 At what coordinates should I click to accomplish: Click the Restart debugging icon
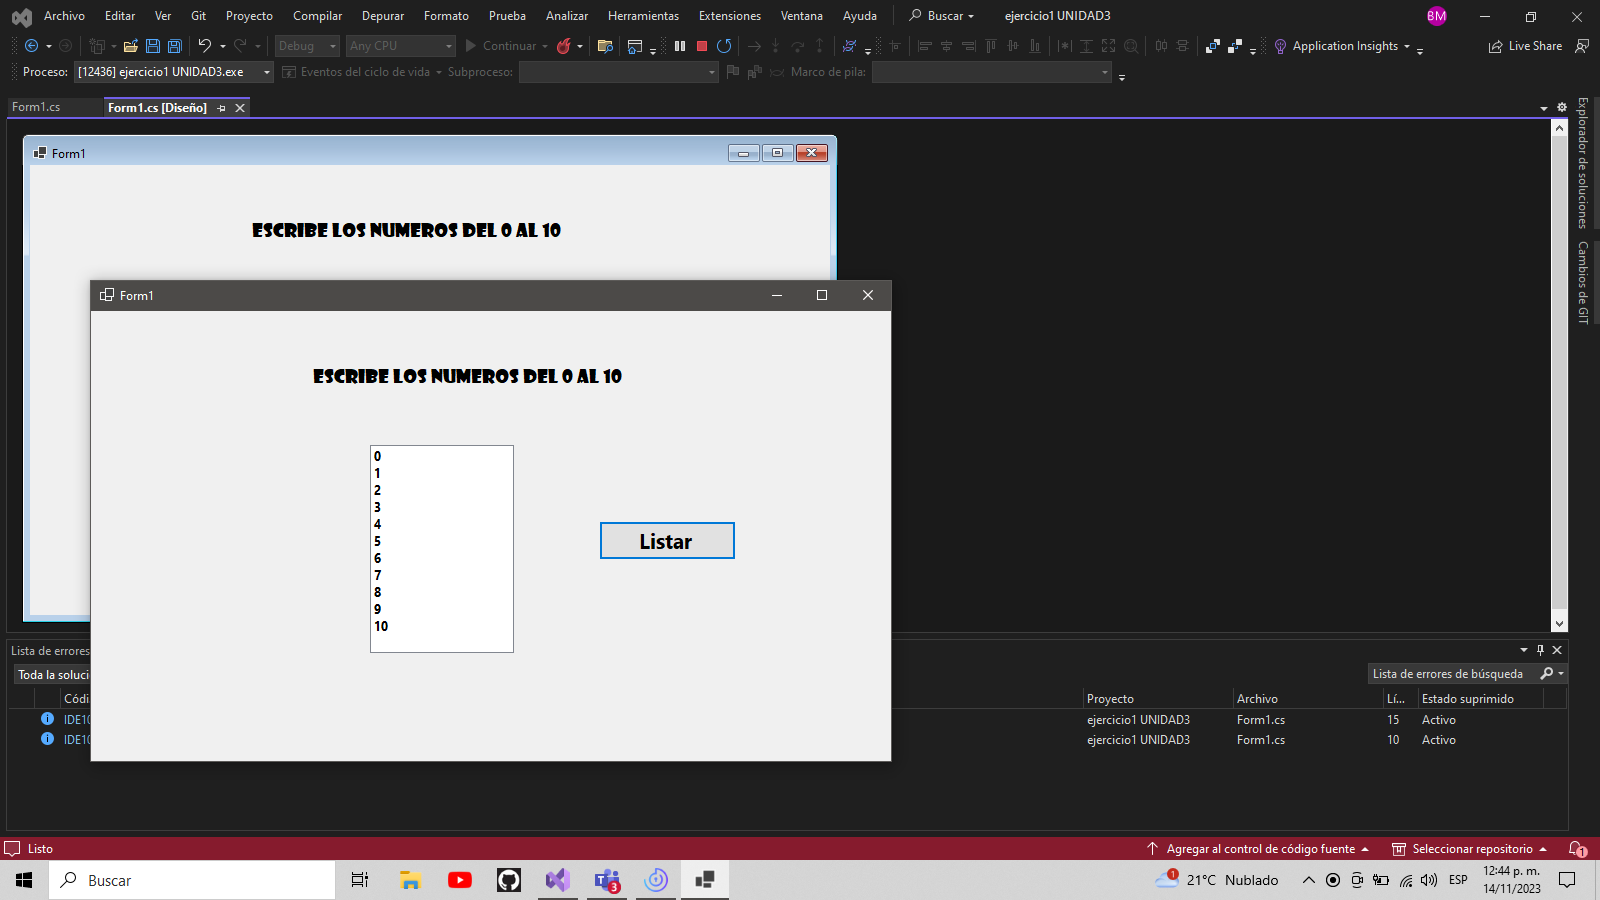(x=724, y=46)
